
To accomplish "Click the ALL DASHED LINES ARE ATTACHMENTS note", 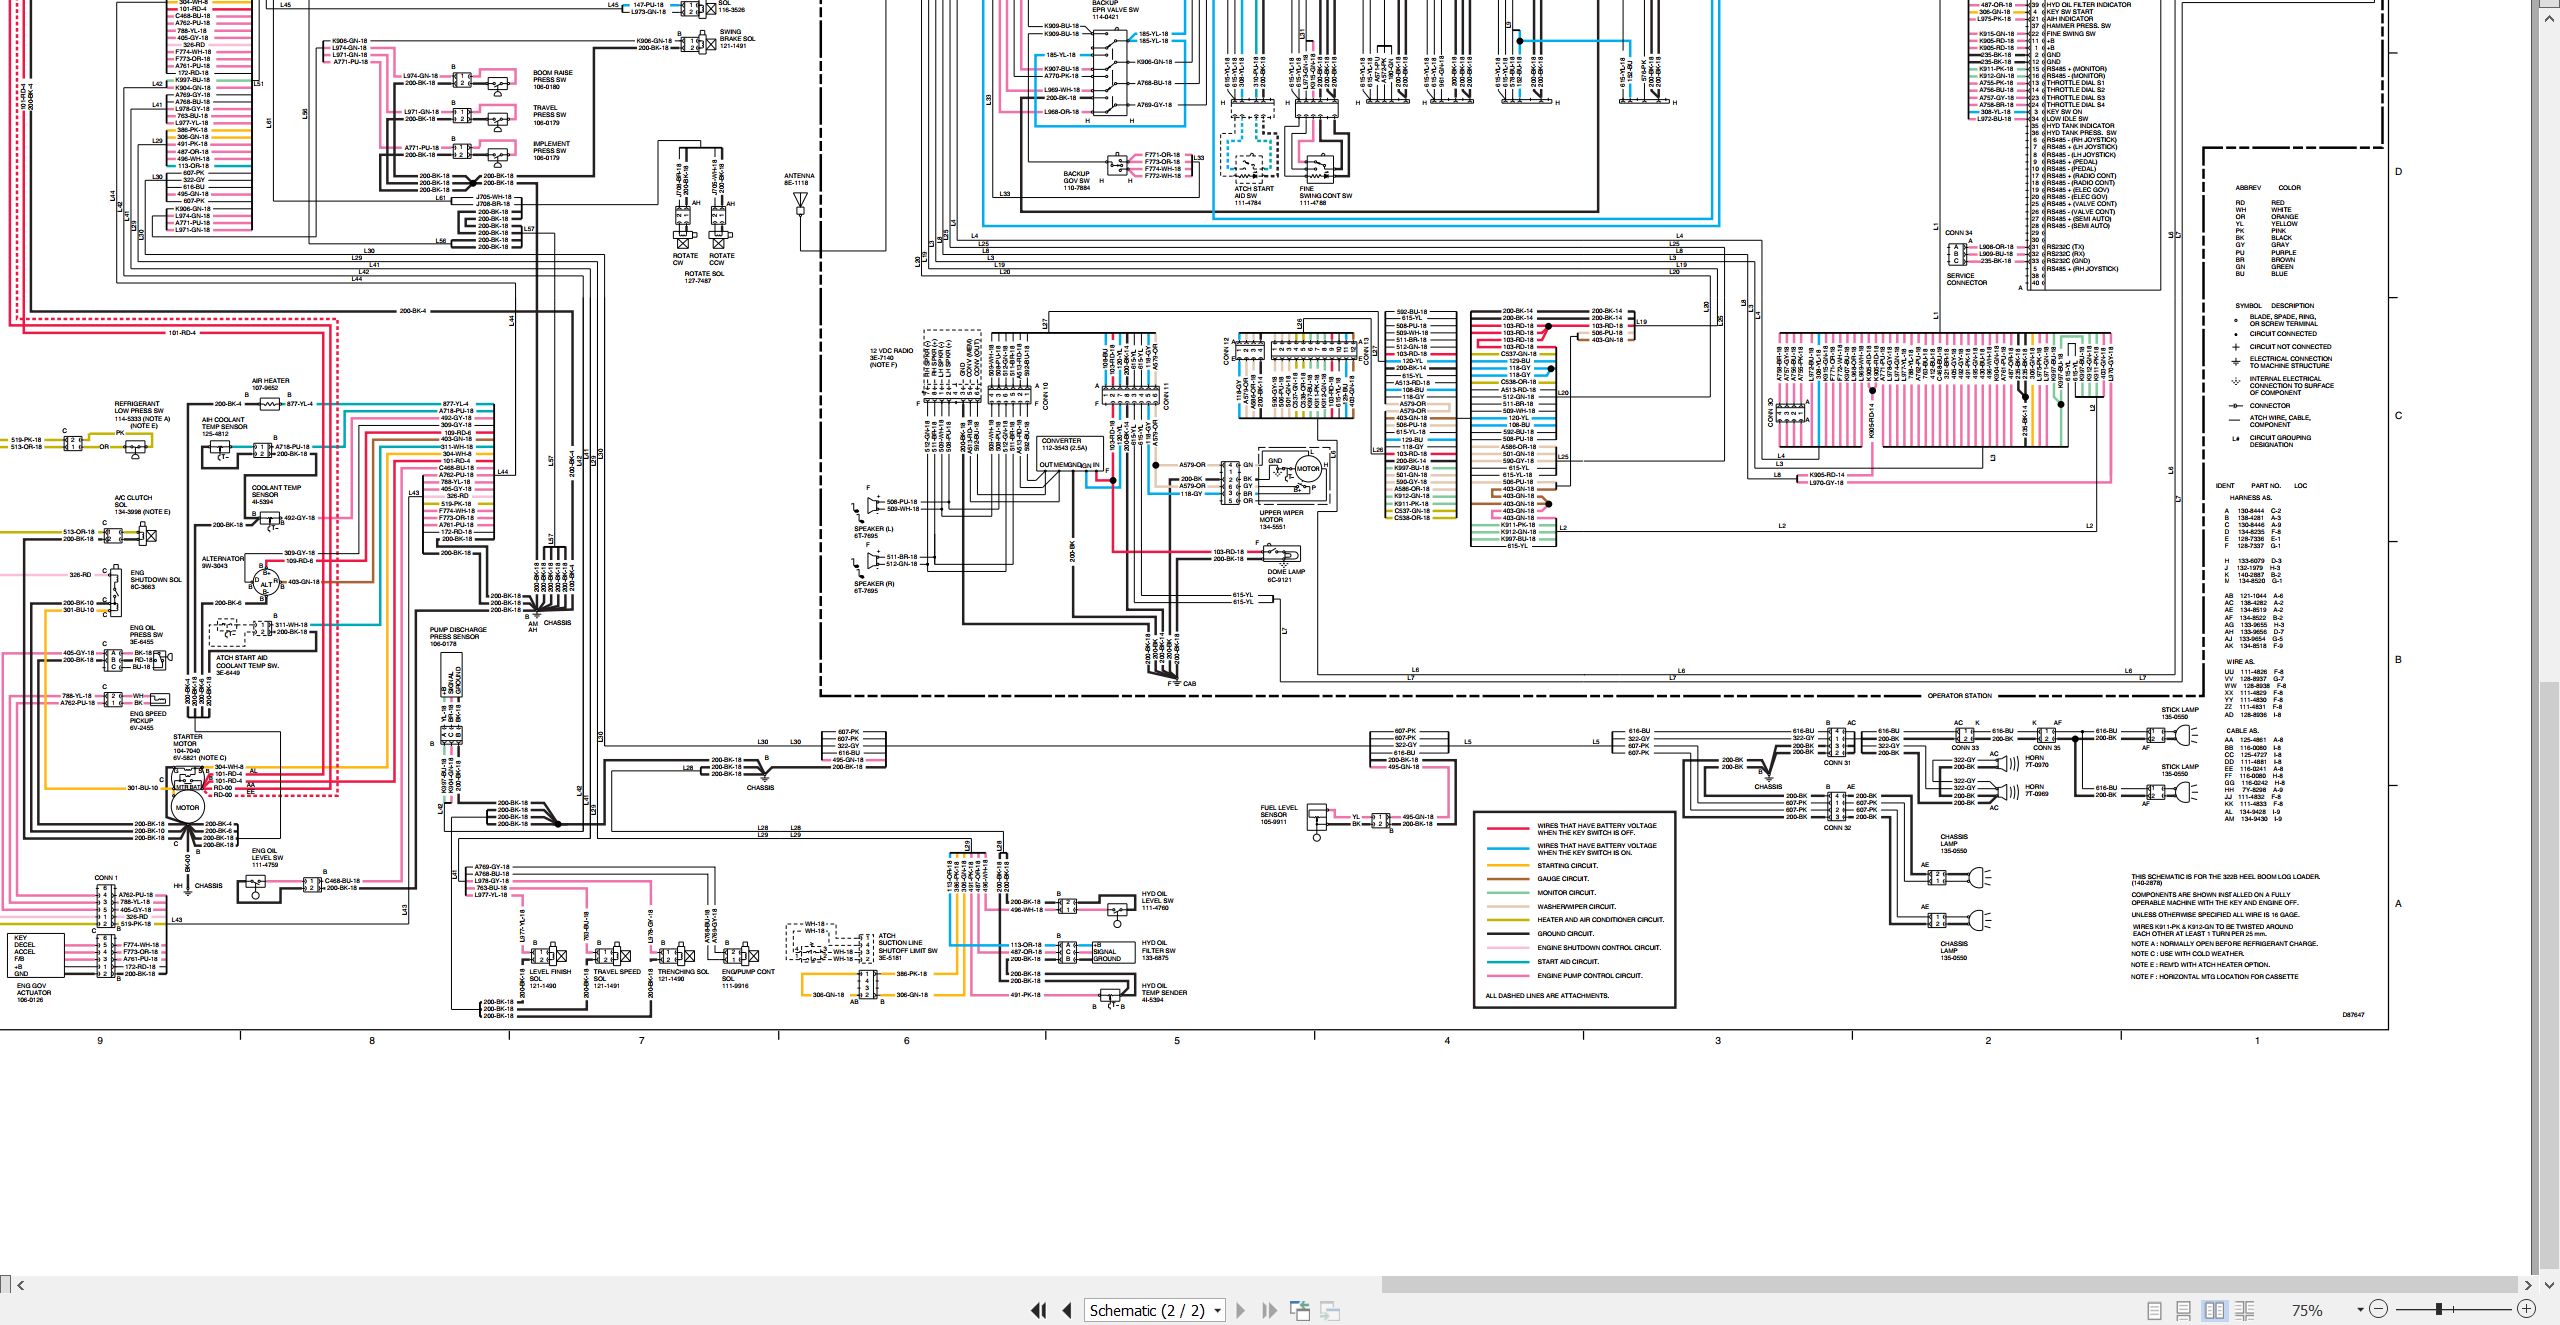I will 1547,996.
